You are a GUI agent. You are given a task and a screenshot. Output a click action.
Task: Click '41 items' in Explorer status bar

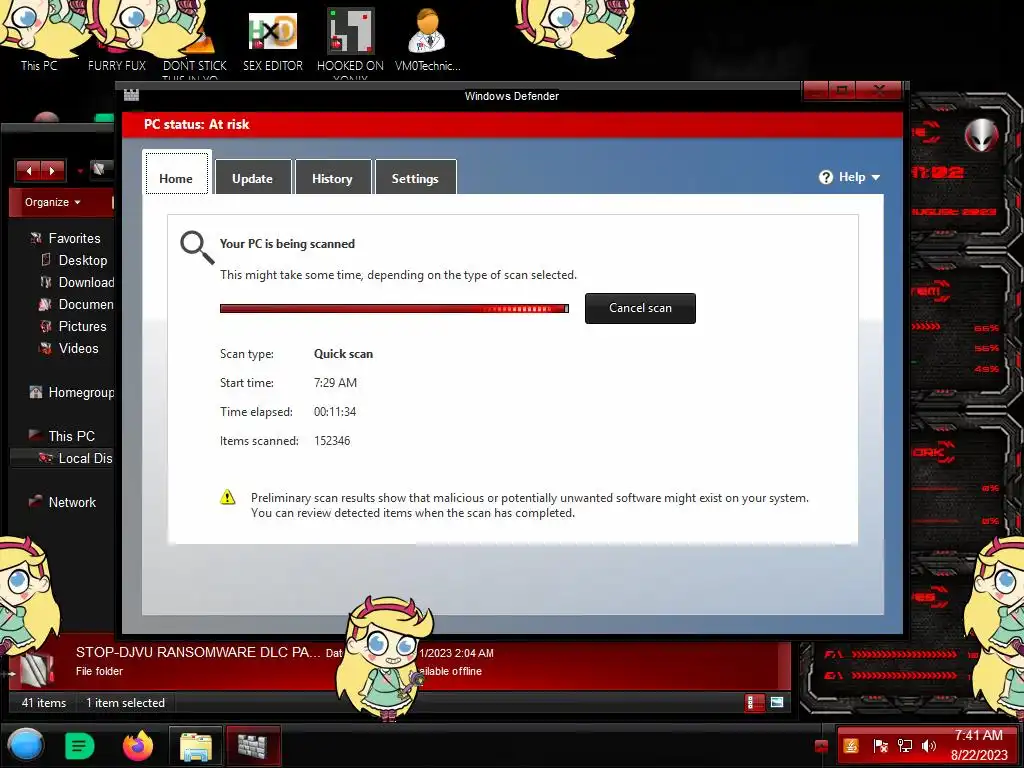44,703
